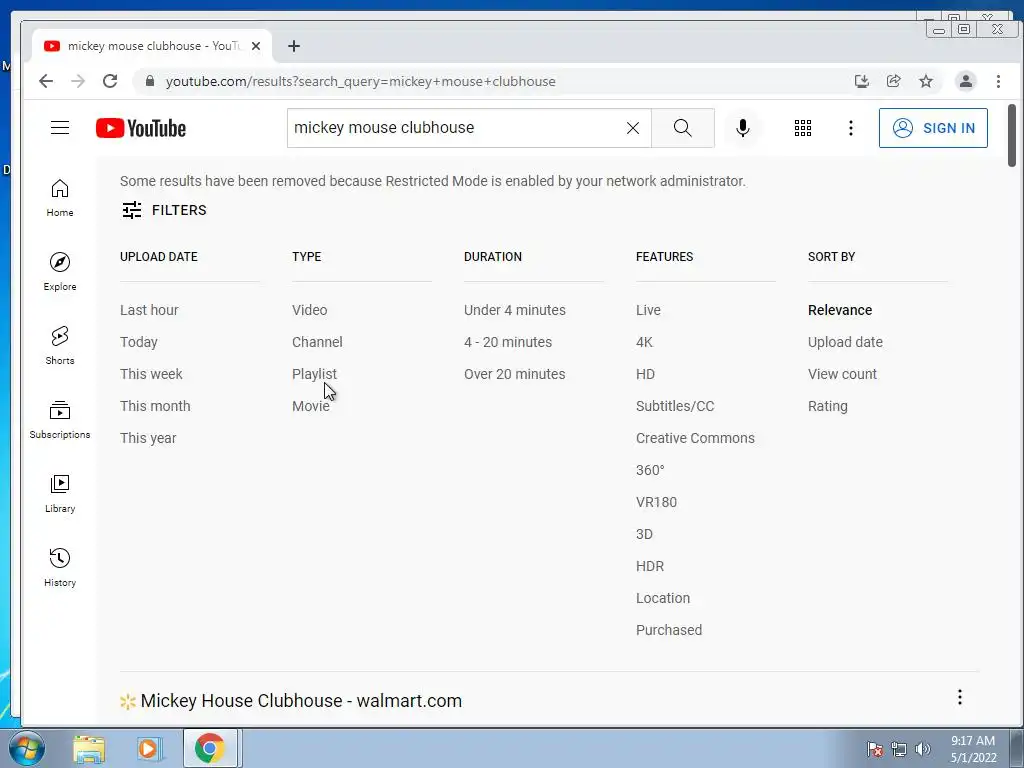
Task: Click the browser address bar URL
Action: (x=360, y=82)
